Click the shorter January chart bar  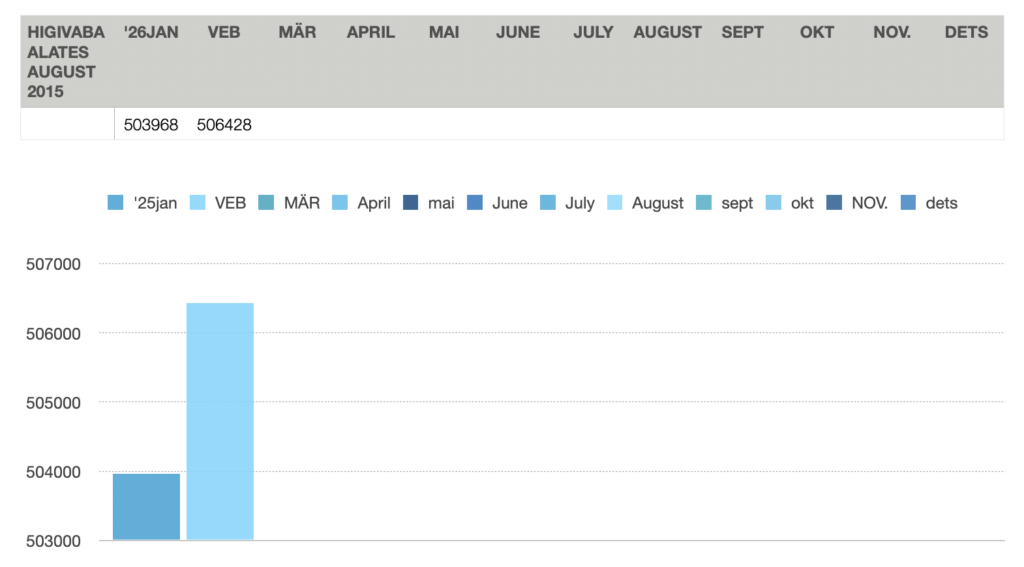coord(146,506)
